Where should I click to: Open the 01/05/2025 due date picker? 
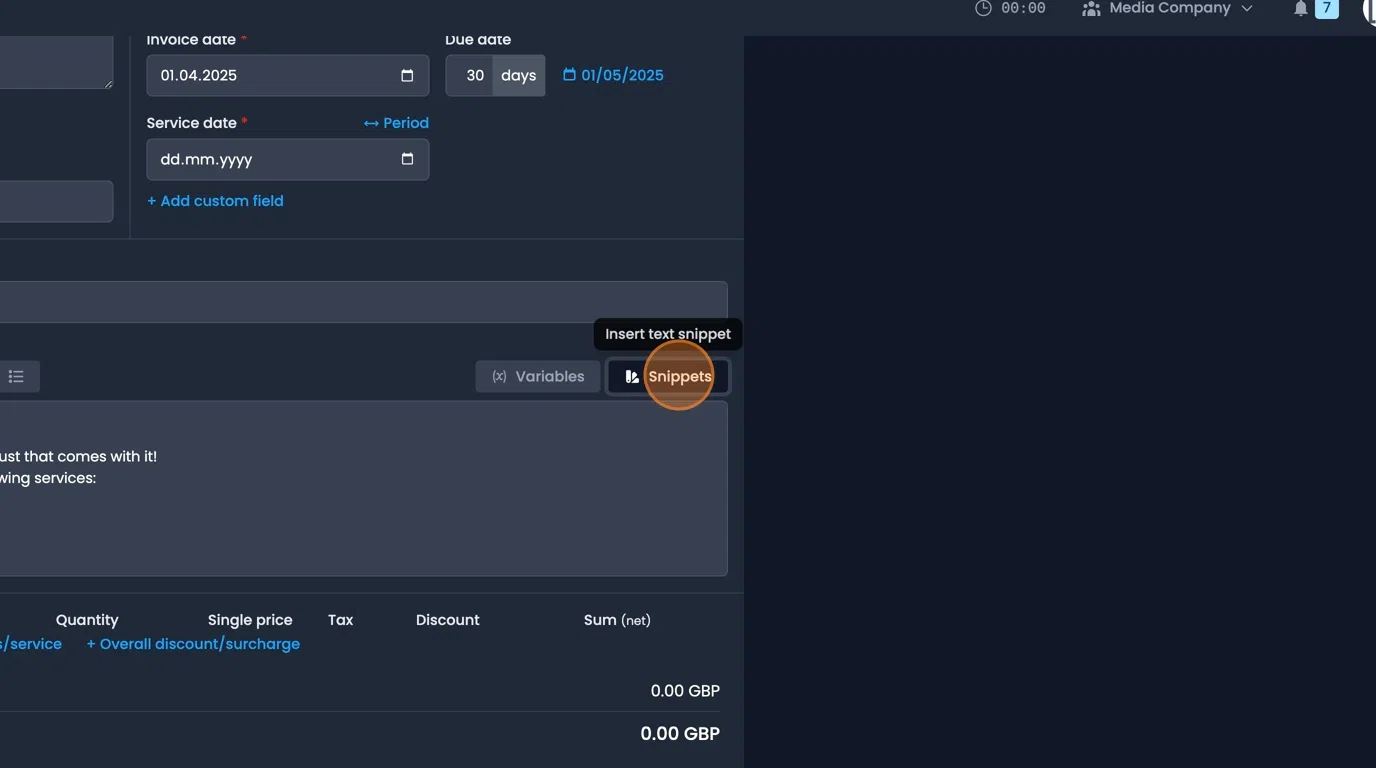click(x=622, y=74)
